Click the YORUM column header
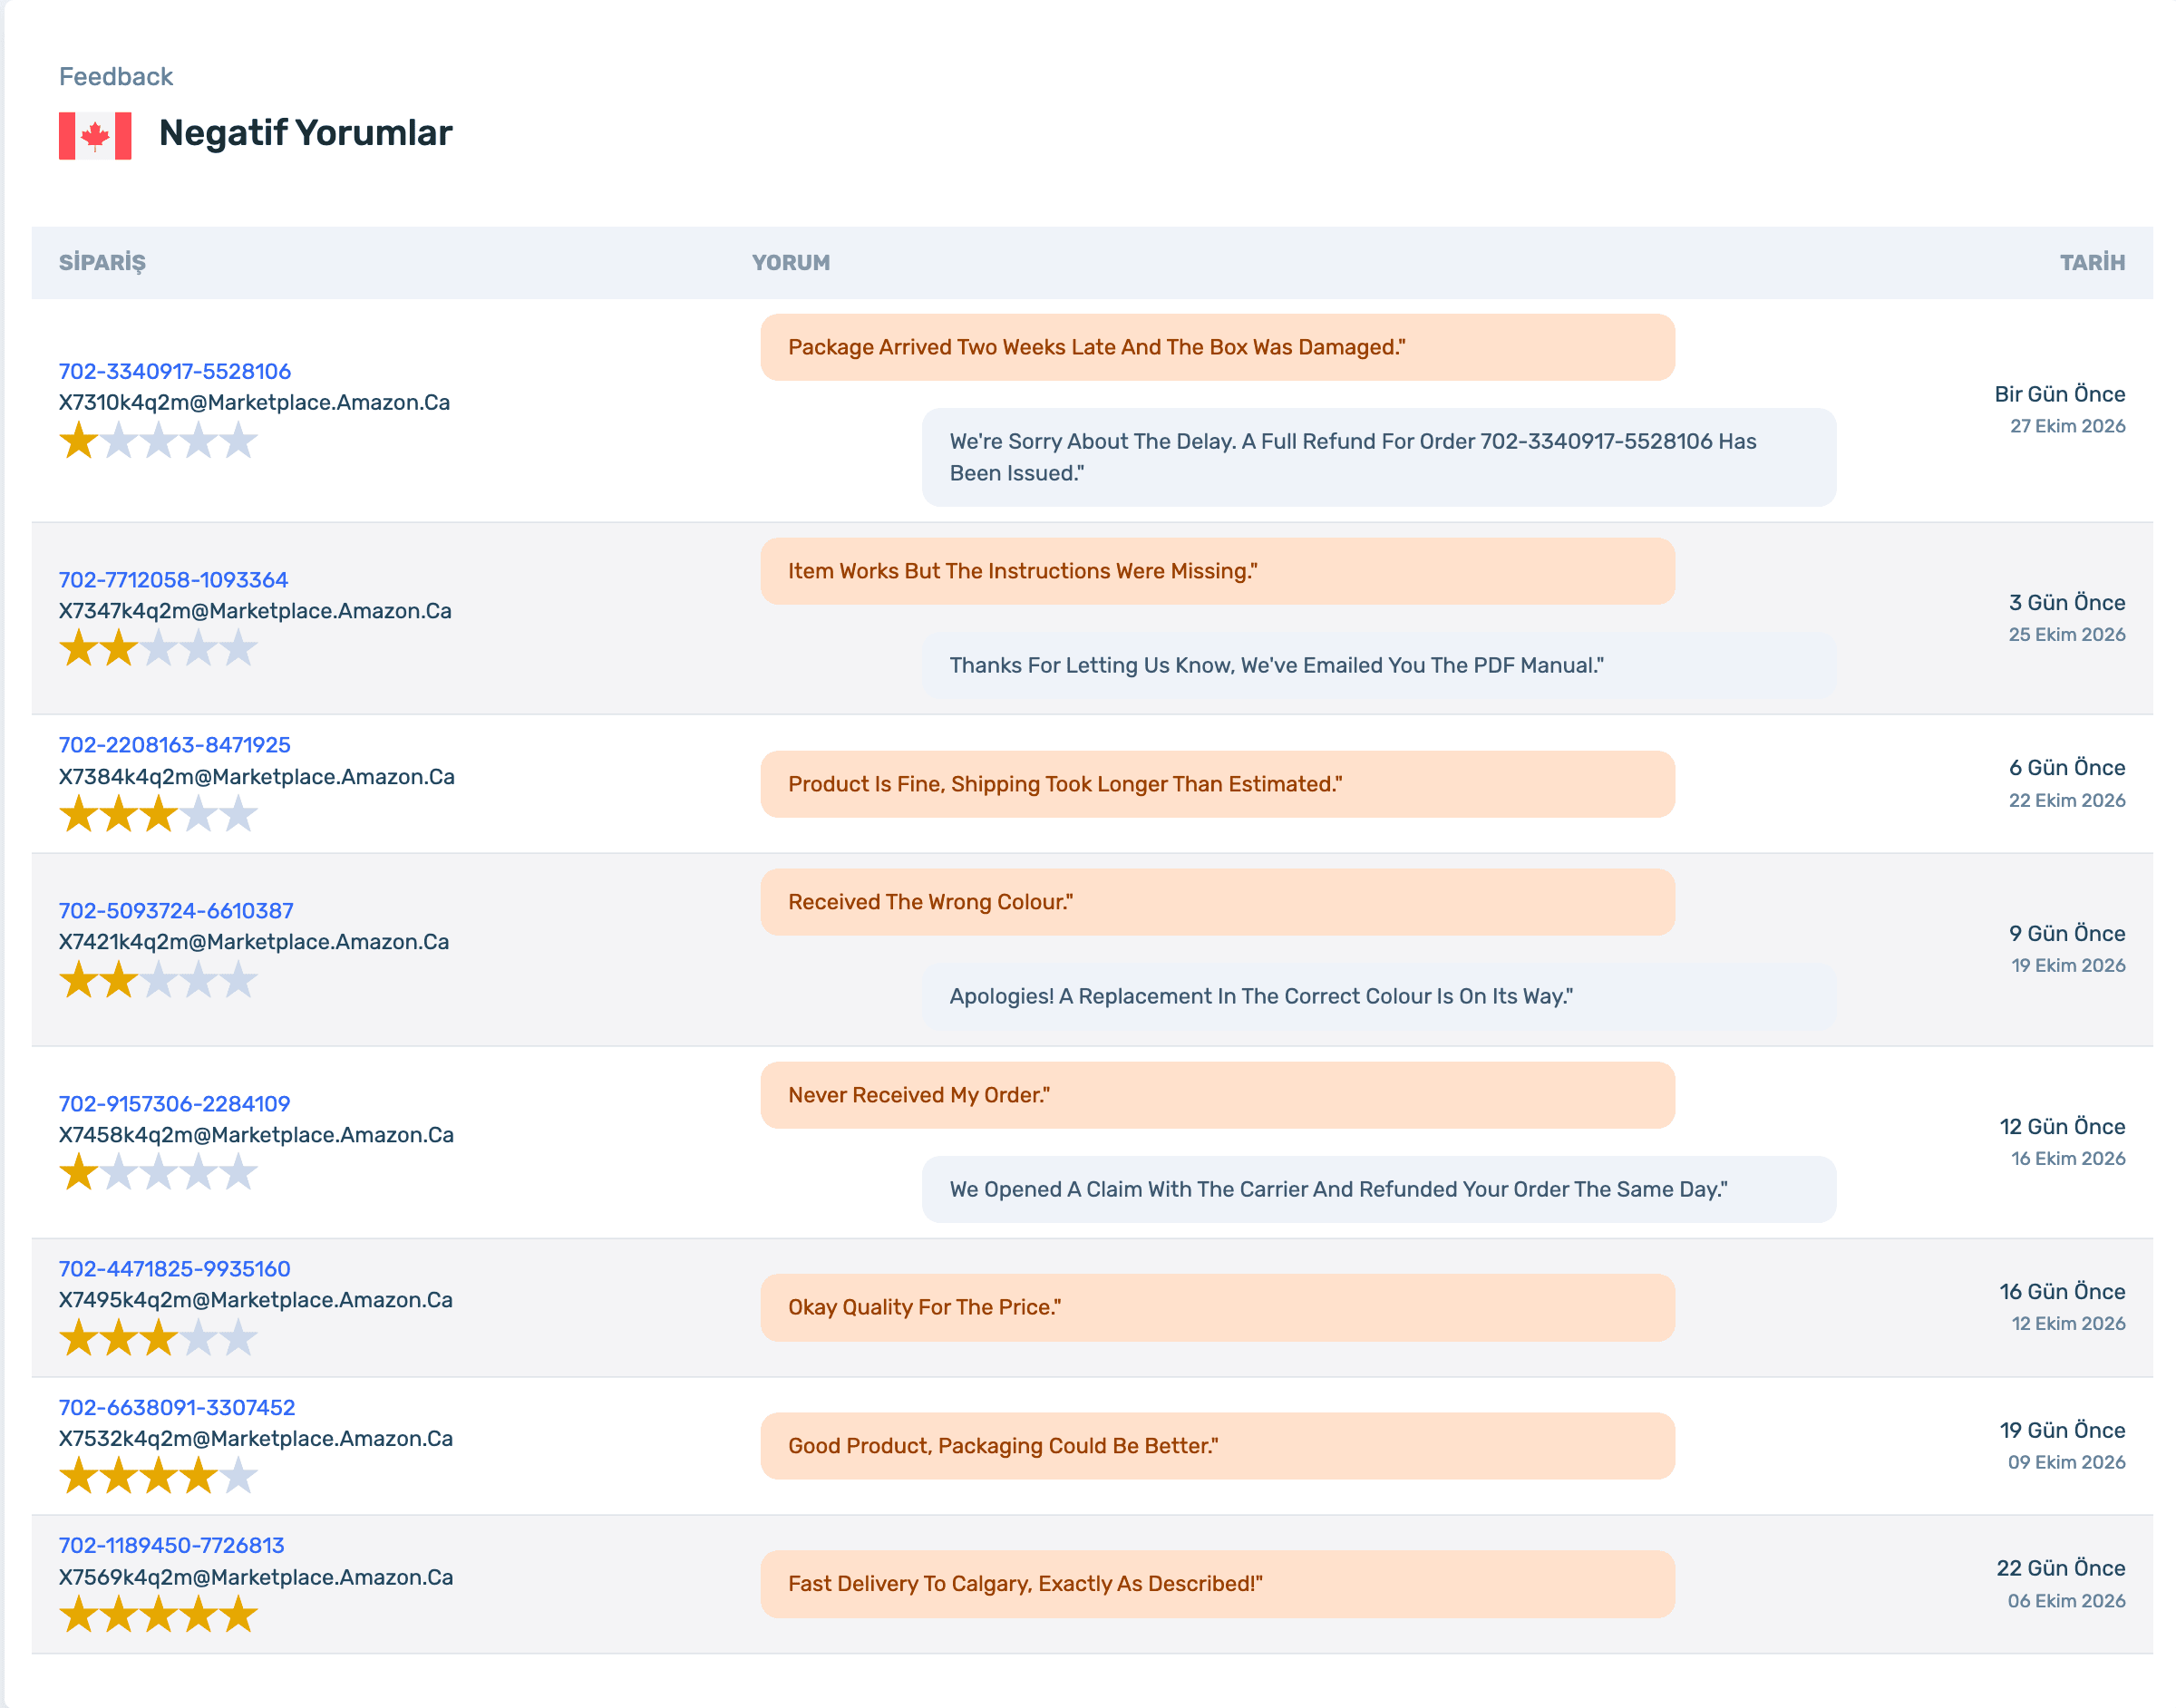This screenshot has height=1708, width=2176. click(x=791, y=263)
